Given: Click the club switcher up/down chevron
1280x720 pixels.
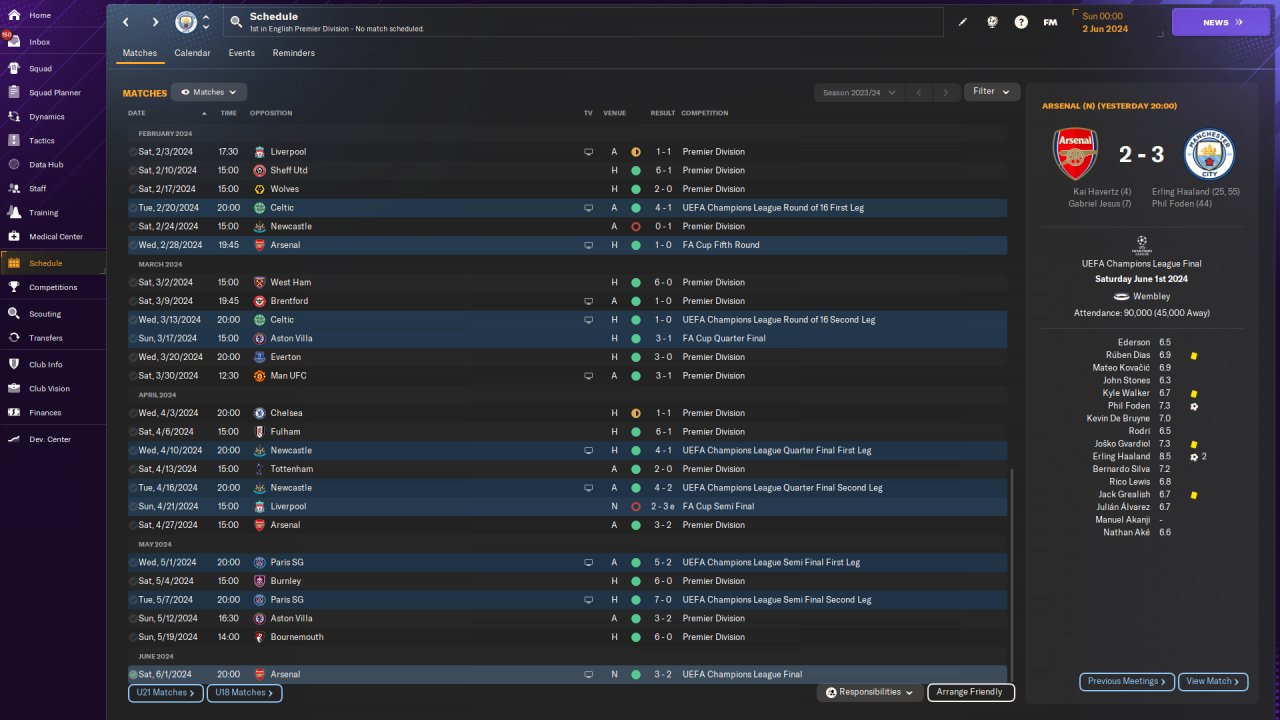Looking at the screenshot, I should [206, 22].
